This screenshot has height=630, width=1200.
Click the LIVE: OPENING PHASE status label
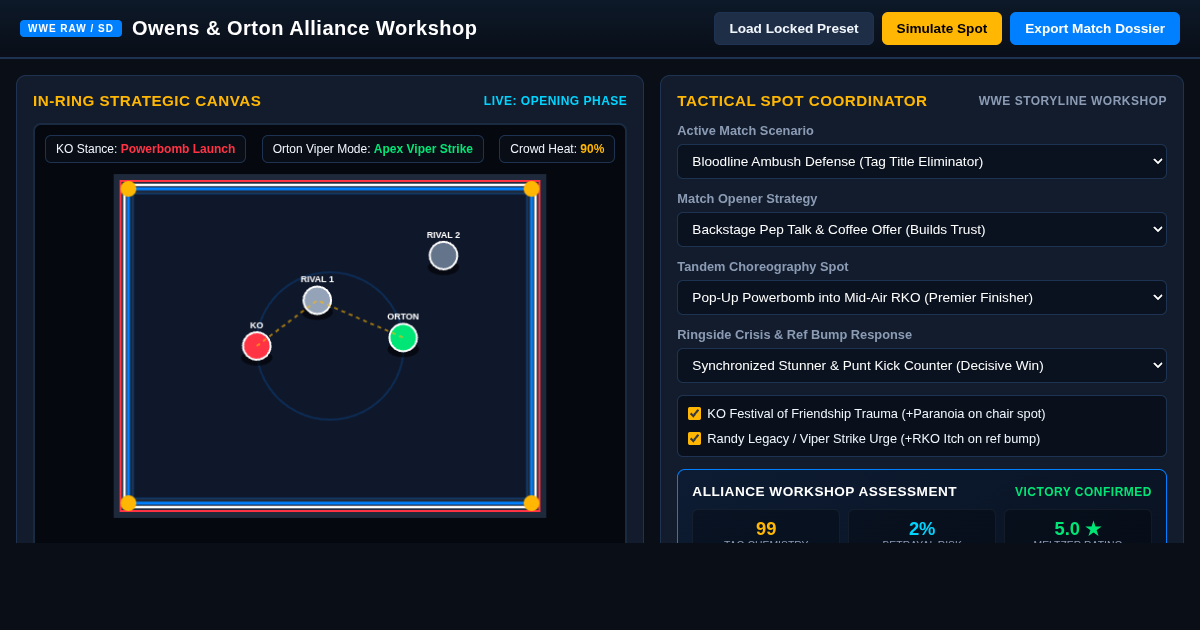[555, 101]
